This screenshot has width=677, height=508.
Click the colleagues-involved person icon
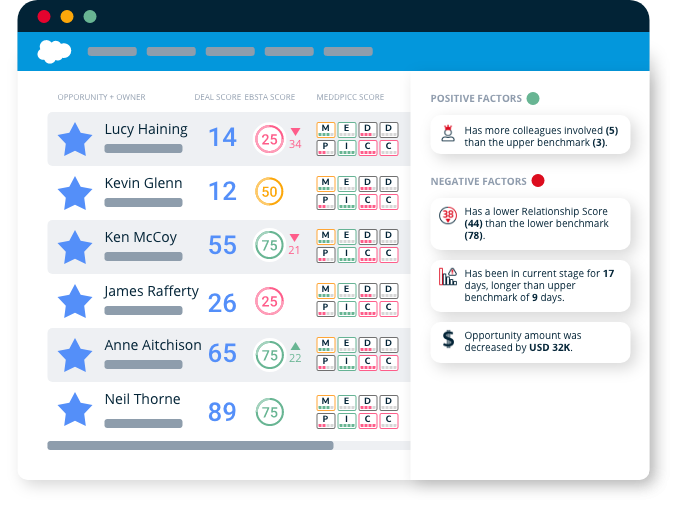tap(448, 133)
